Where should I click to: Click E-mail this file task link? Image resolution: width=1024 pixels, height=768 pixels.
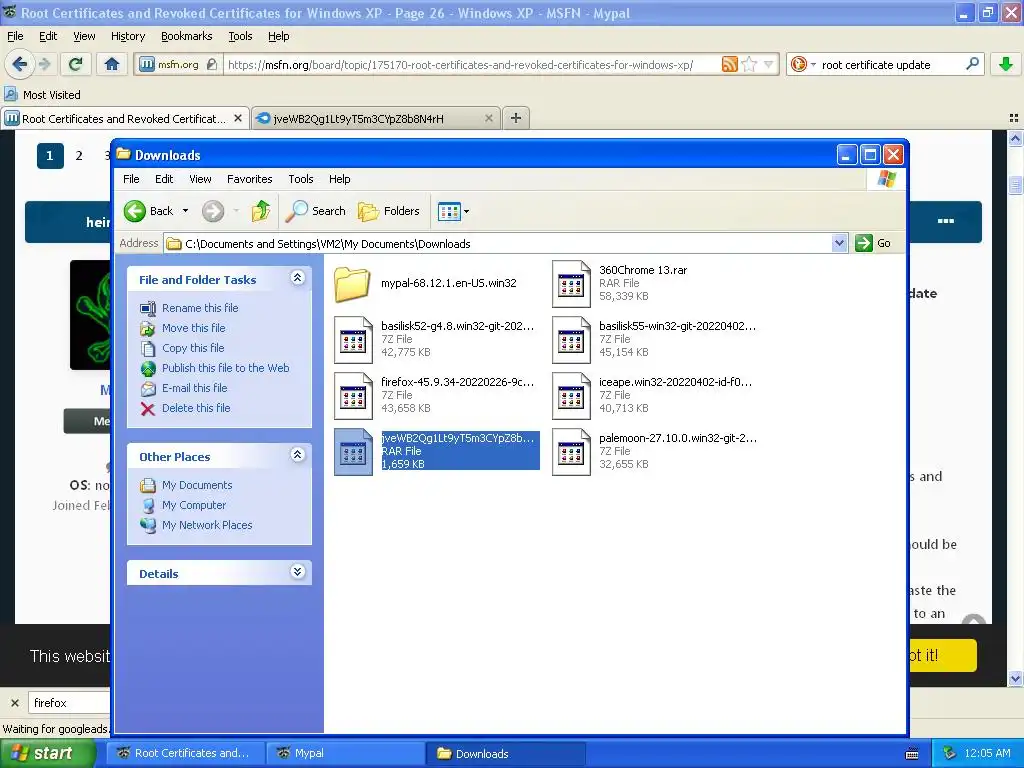(195, 388)
